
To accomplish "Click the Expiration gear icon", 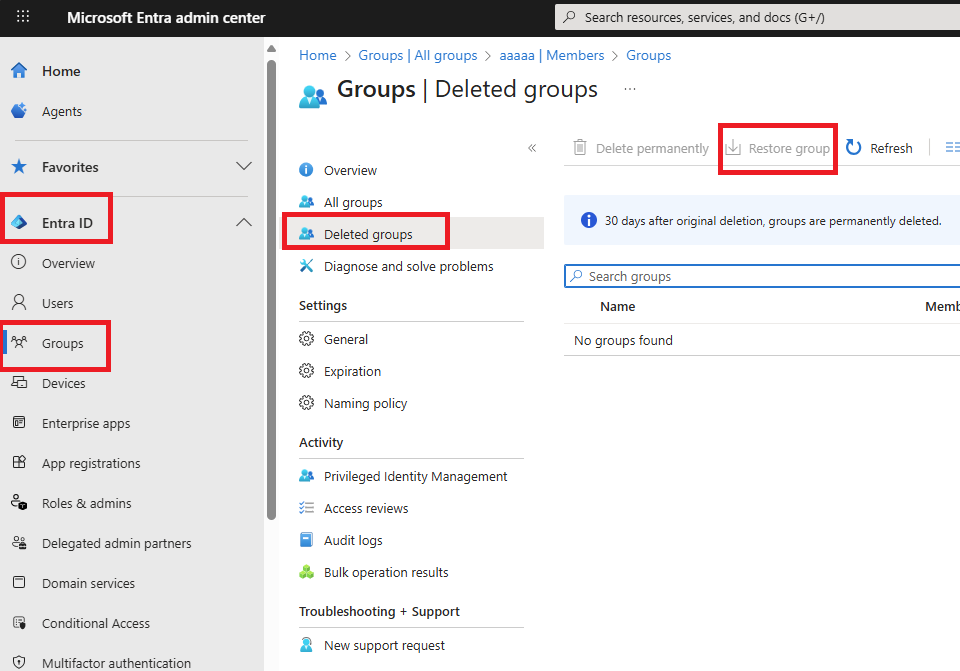I will tap(306, 370).
